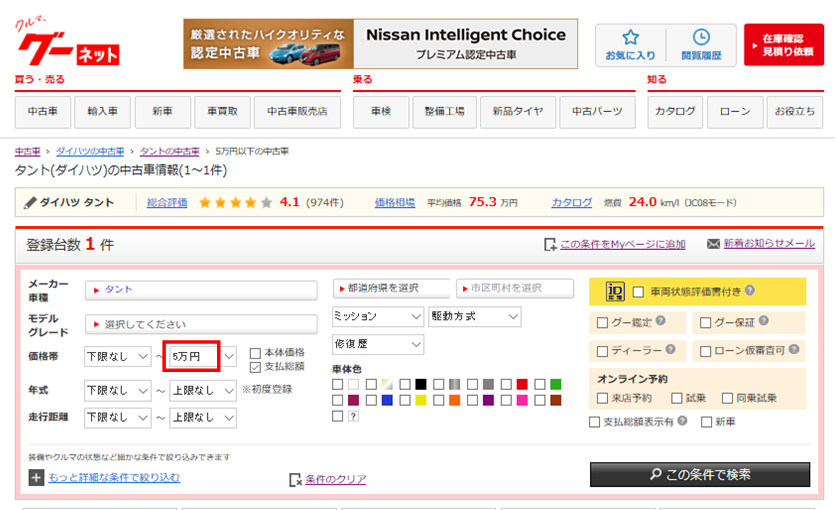Open the 価格相場 link
This screenshot has height=510, width=837.
pyautogui.click(x=394, y=203)
